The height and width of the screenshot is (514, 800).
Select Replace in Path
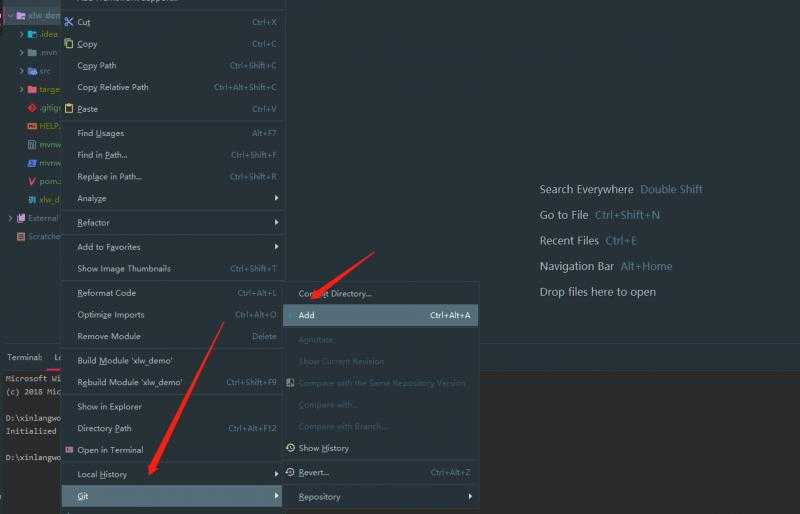[x=172, y=177]
